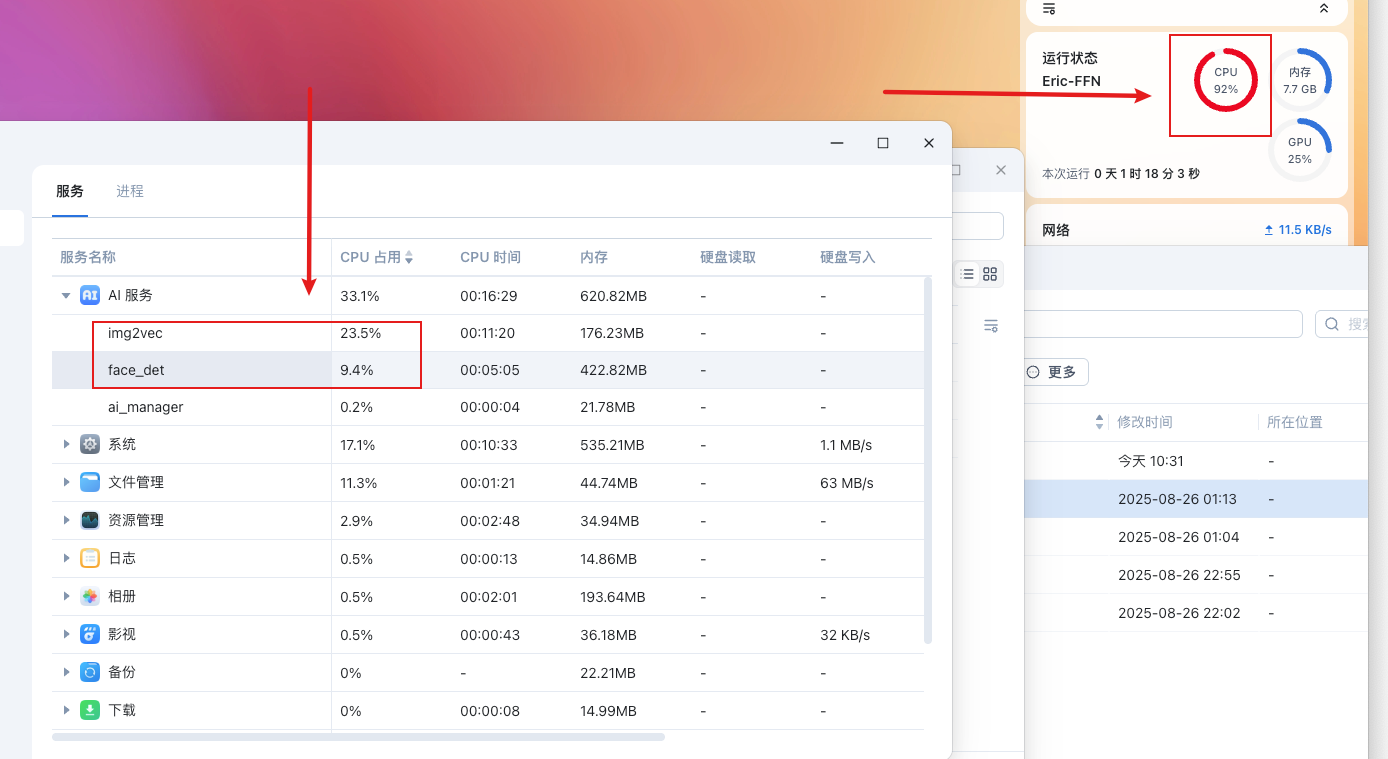The width and height of the screenshot is (1388, 759).
Task: Click the 更多 button in file manager
Action: click(x=1052, y=372)
